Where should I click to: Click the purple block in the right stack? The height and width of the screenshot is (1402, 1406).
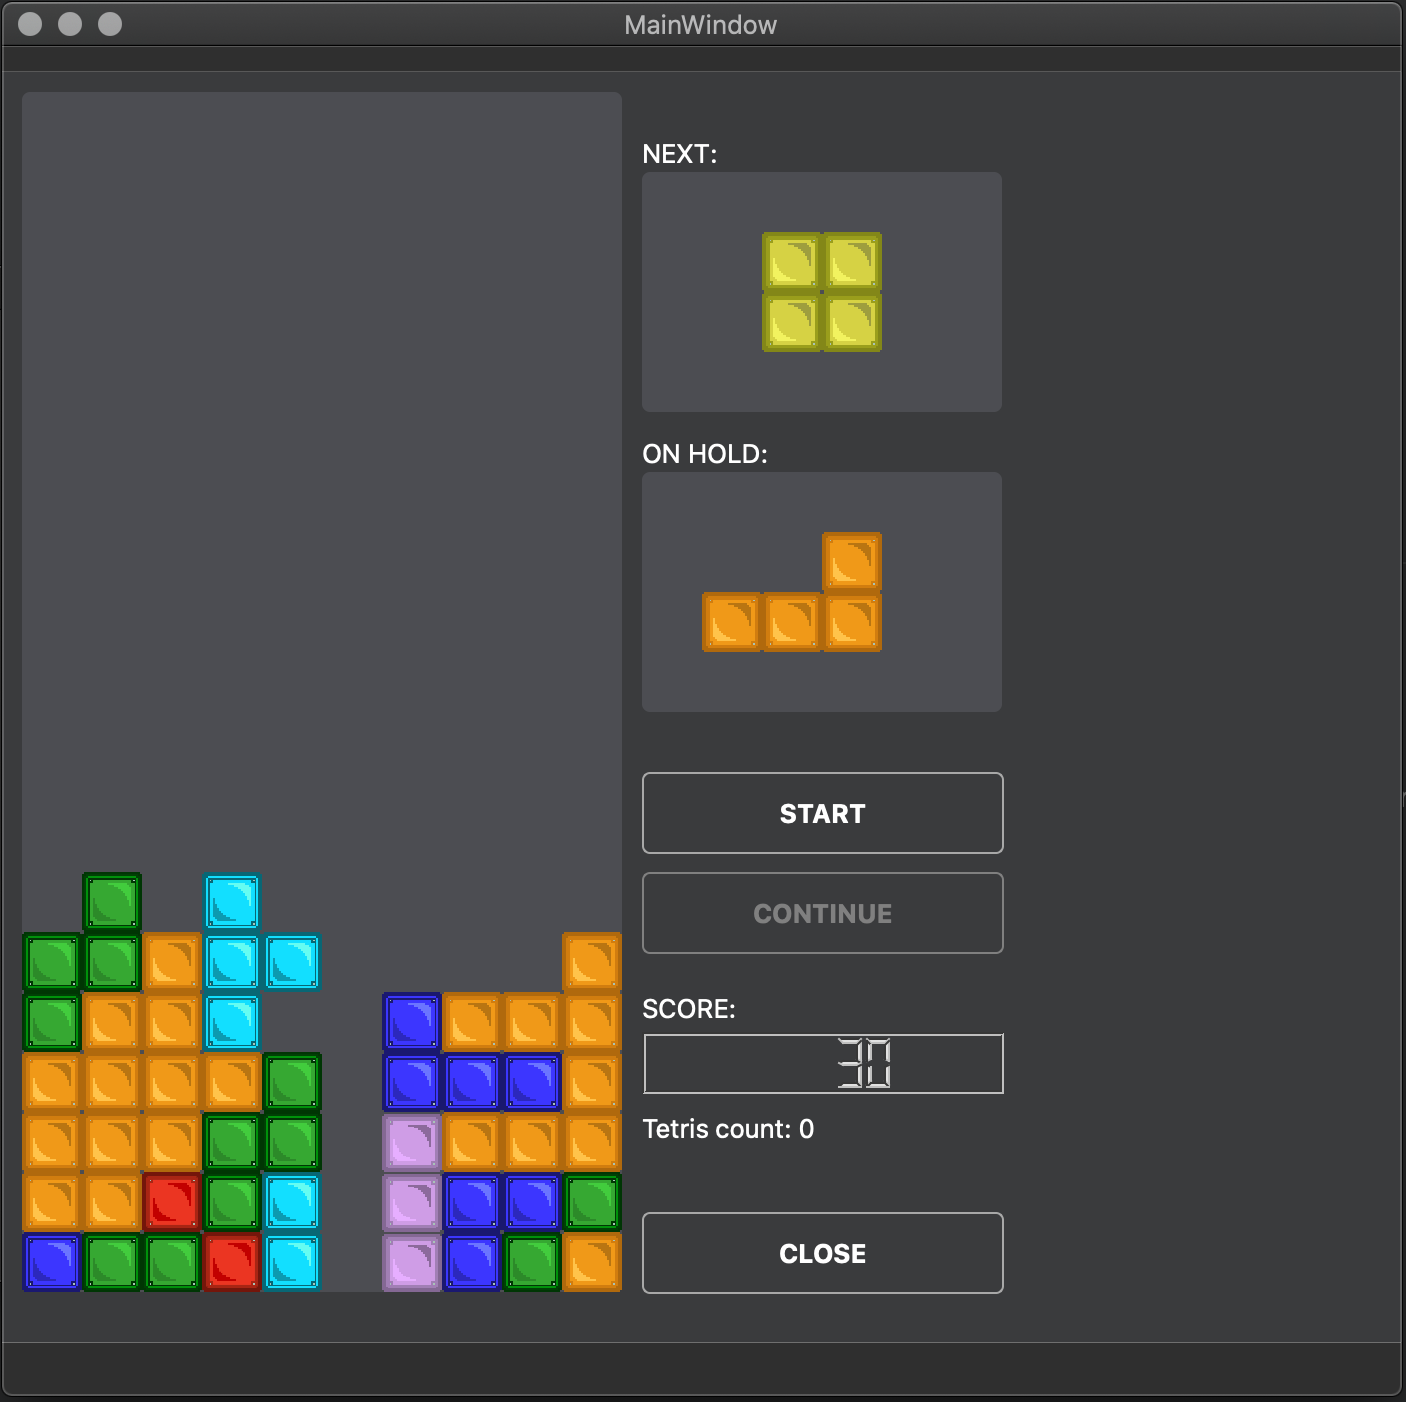click(x=410, y=1142)
